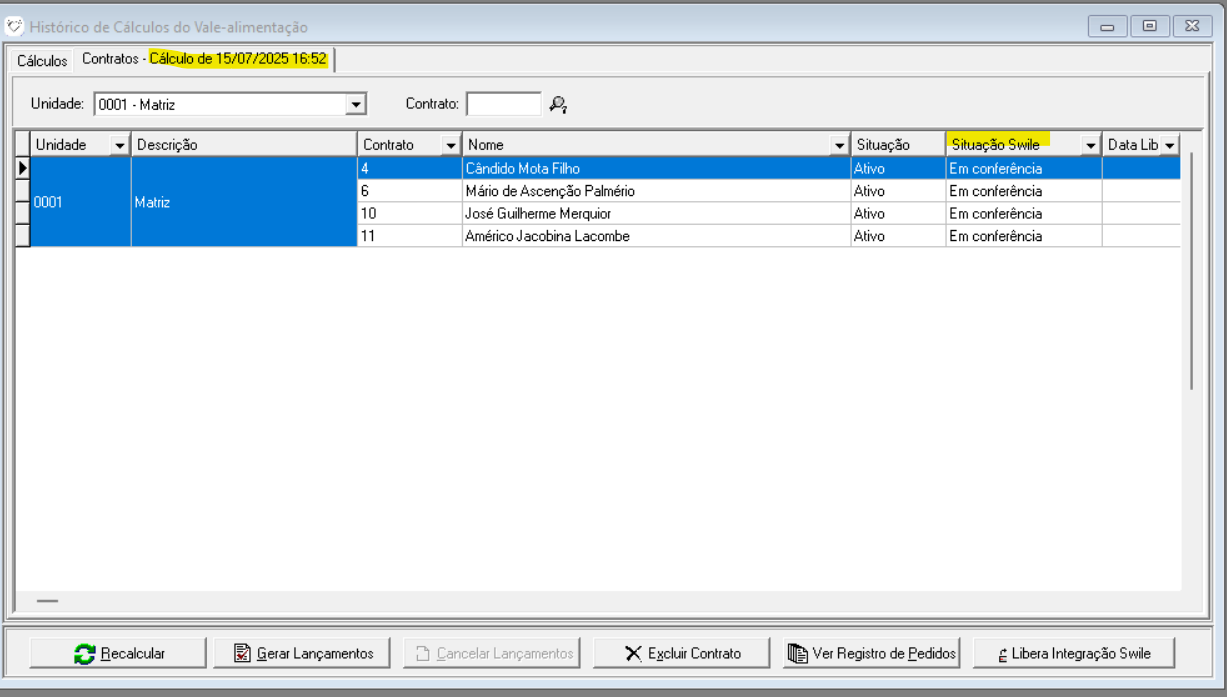Expand the Contrato column filter arrow
The image size is (1227, 697).
[x=451, y=146]
